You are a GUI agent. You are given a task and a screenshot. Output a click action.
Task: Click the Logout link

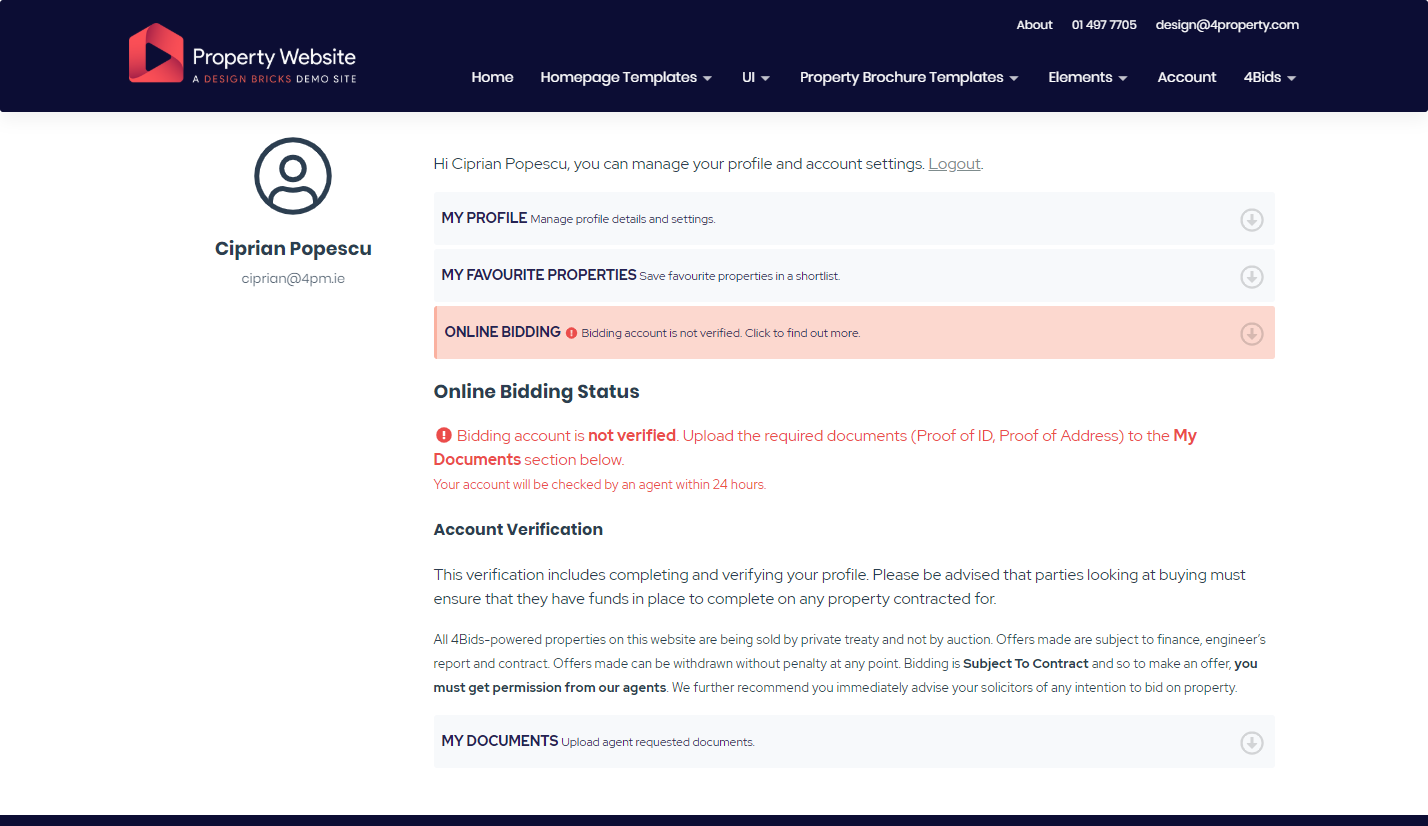pos(954,164)
